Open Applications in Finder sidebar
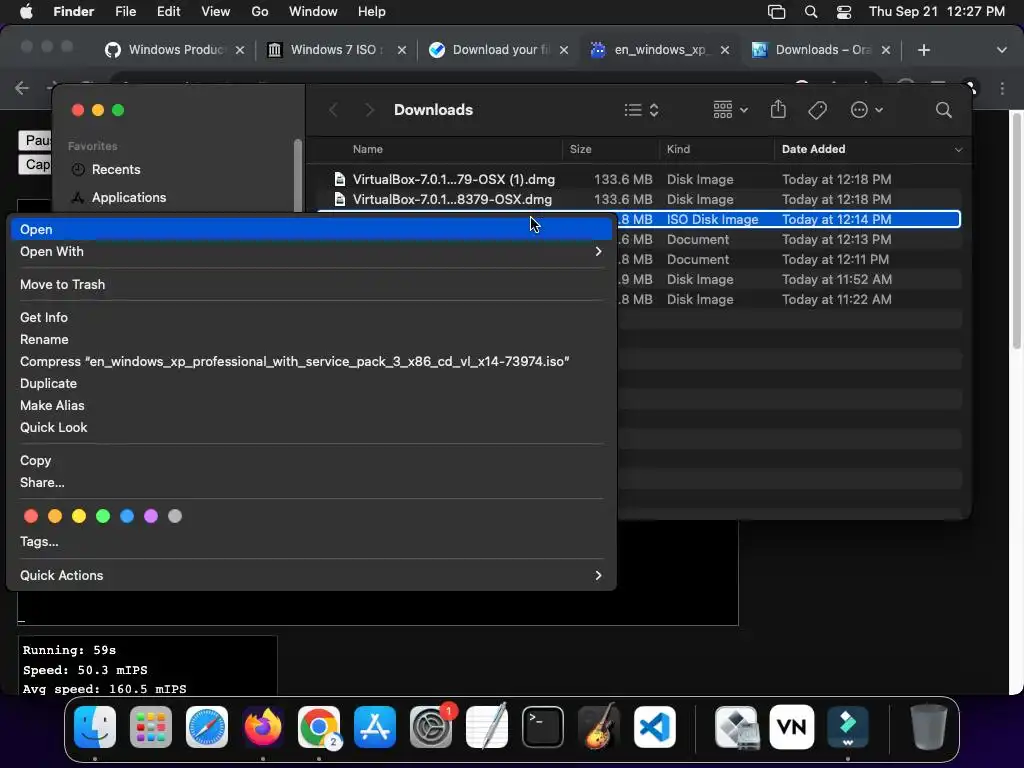This screenshot has height=768, width=1024. pos(129,197)
